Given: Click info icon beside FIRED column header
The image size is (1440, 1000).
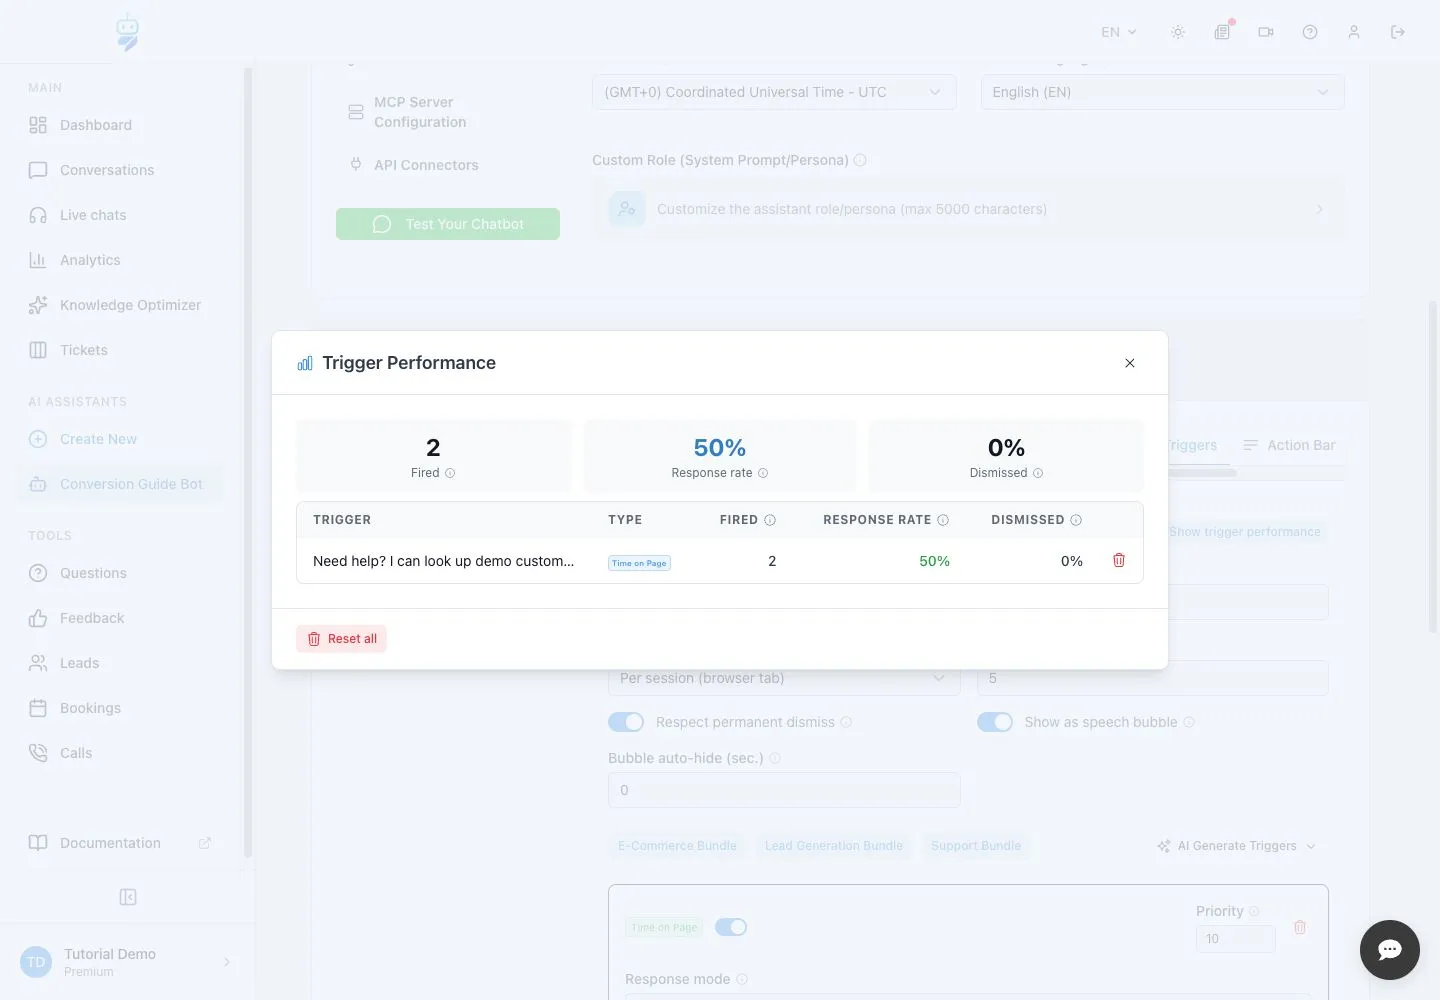Looking at the screenshot, I should click(770, 520).
